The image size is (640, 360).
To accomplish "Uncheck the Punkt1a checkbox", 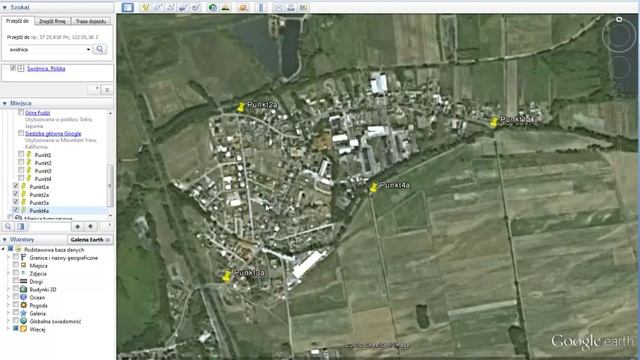I will point(16,187).
